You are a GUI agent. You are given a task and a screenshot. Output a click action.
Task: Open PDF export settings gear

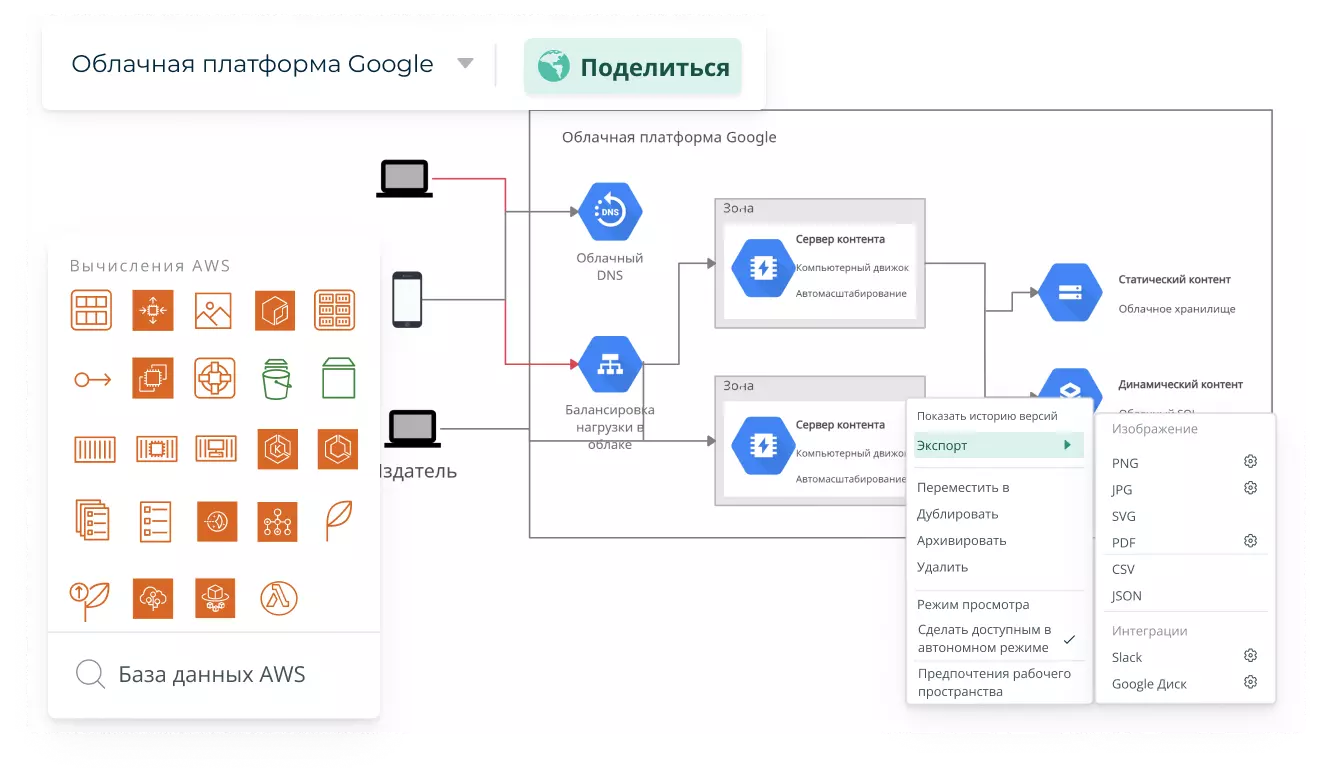pos(1250,540)
